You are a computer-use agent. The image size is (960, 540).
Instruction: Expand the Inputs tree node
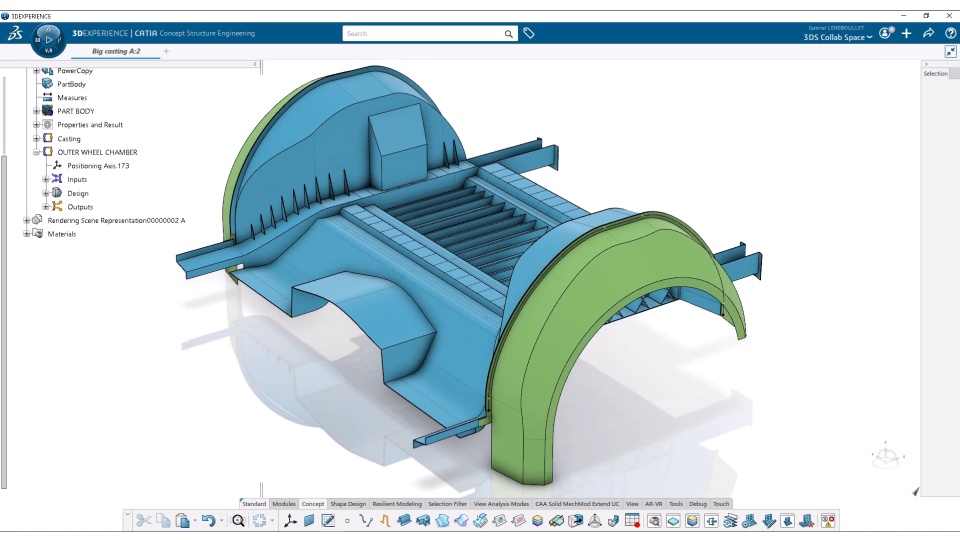point(46,179)
